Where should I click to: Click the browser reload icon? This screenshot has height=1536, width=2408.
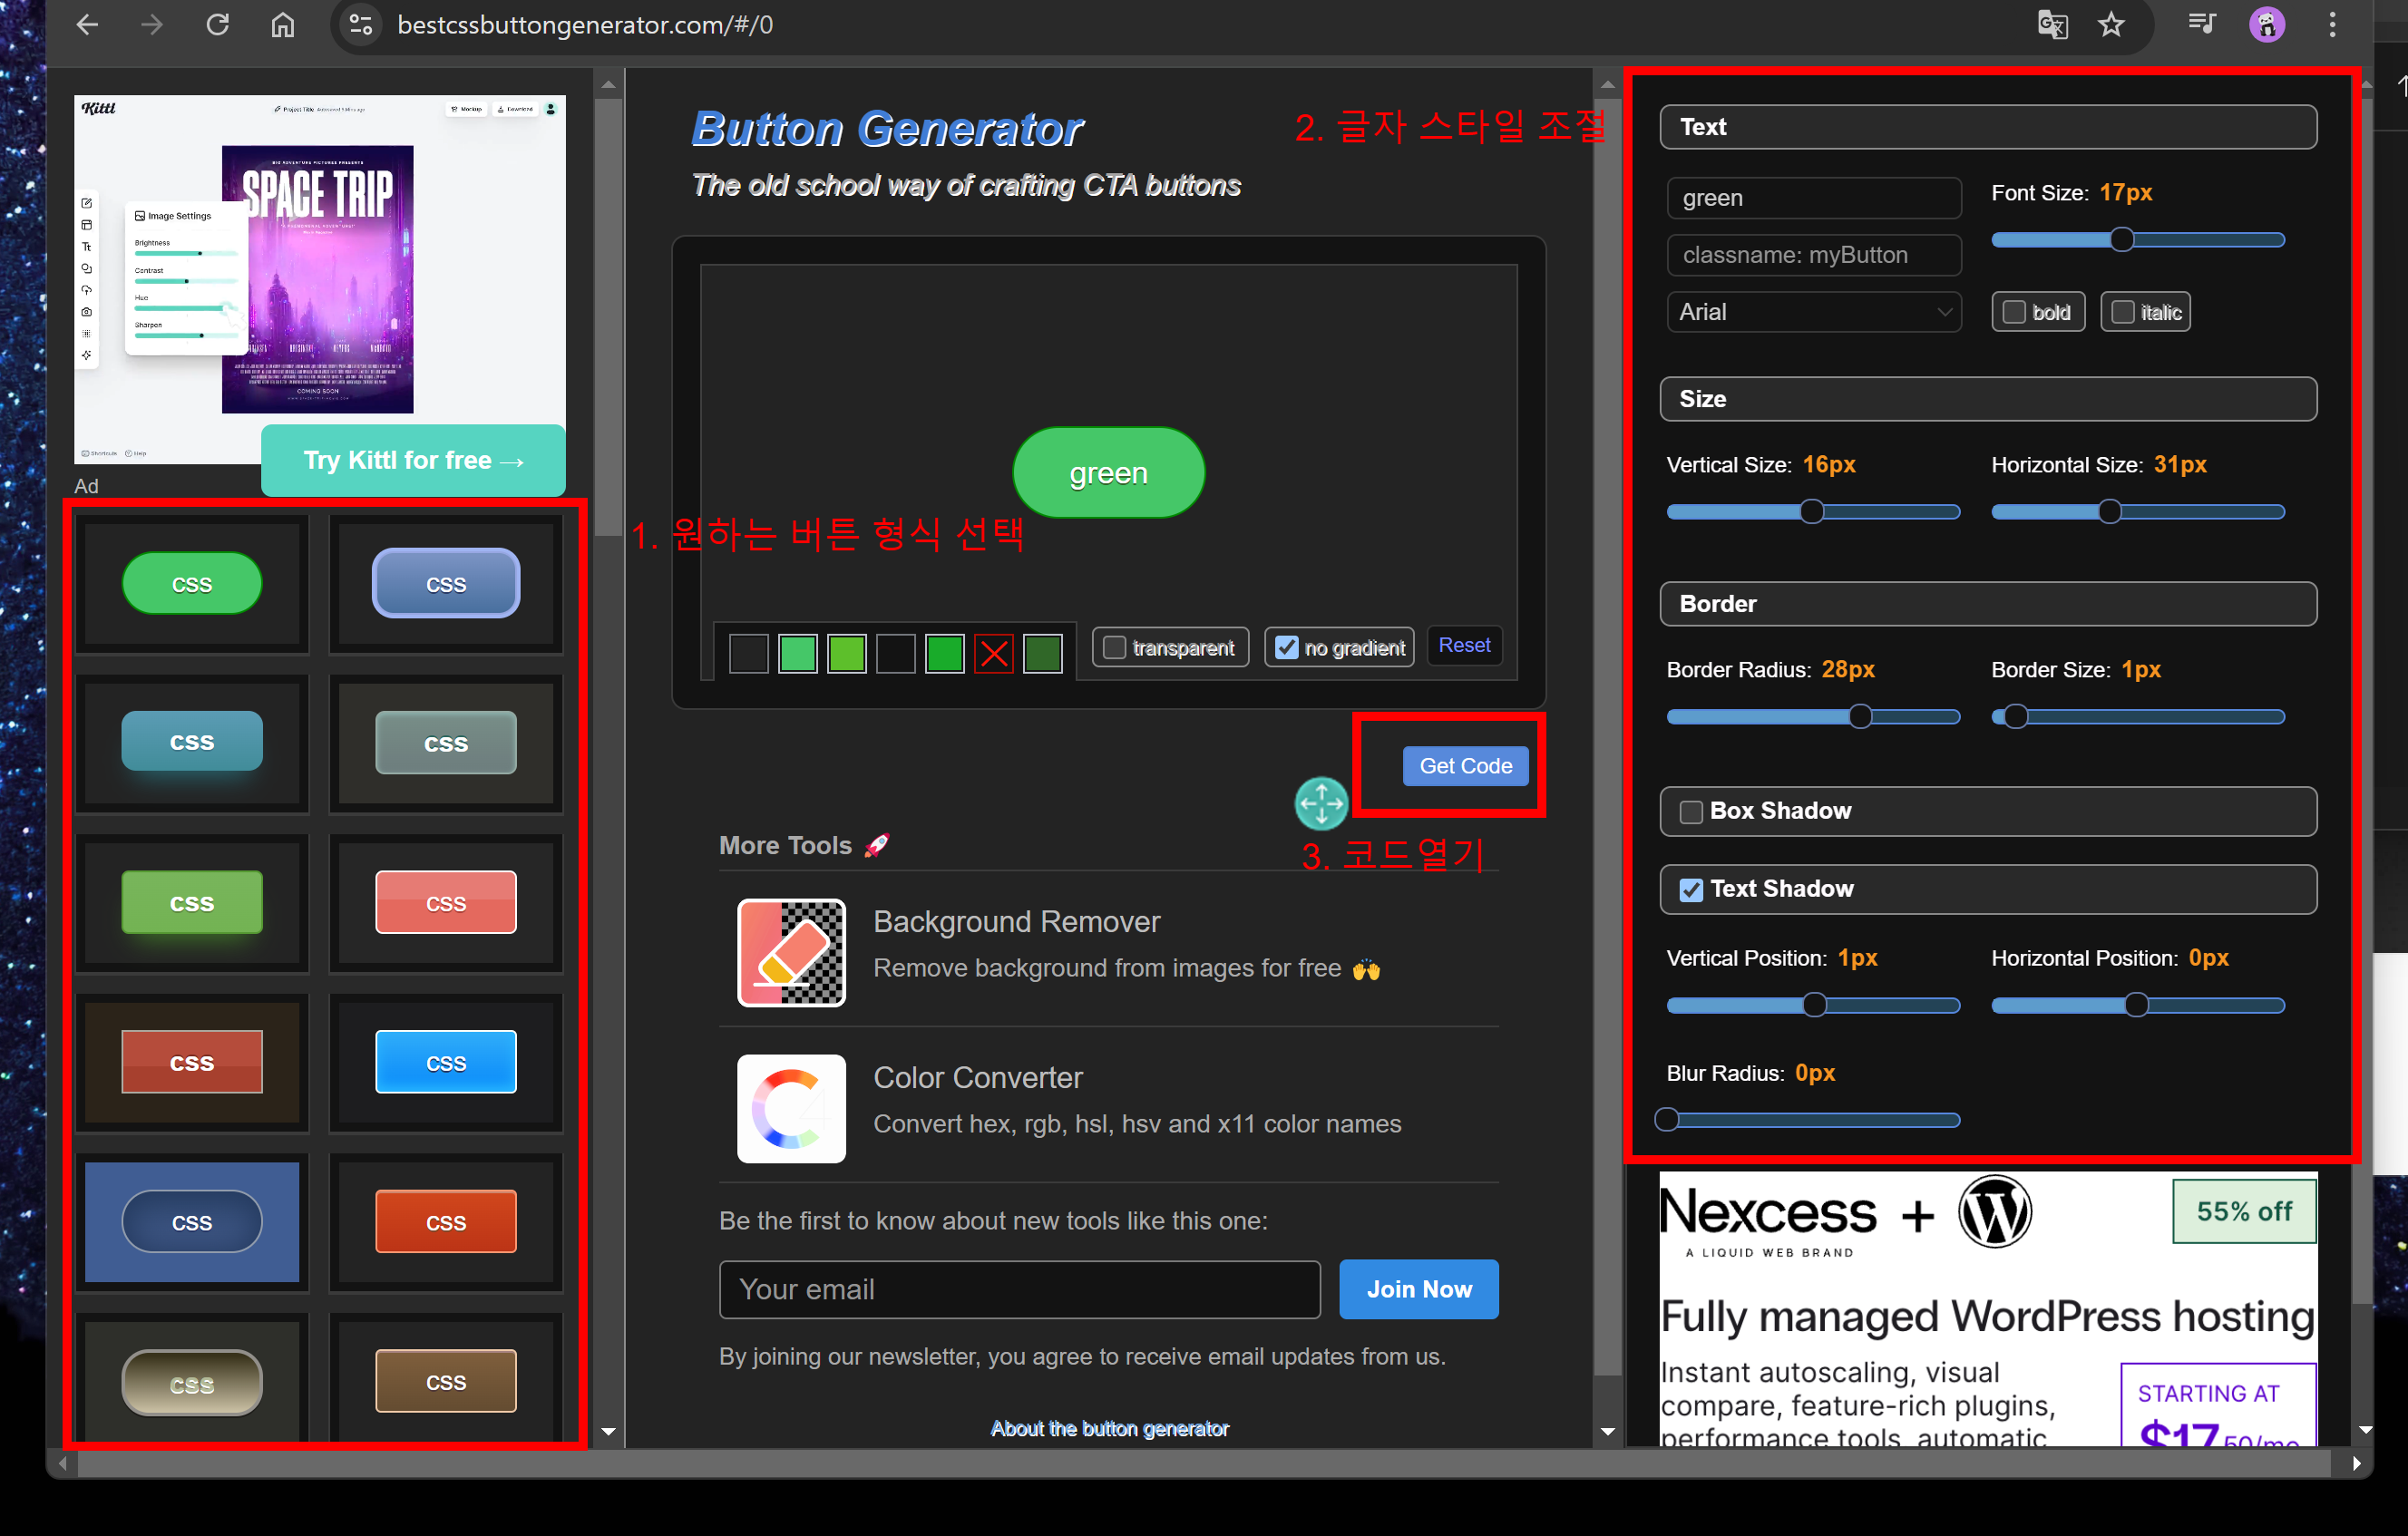pyautogui.click(x=217, y=25)
